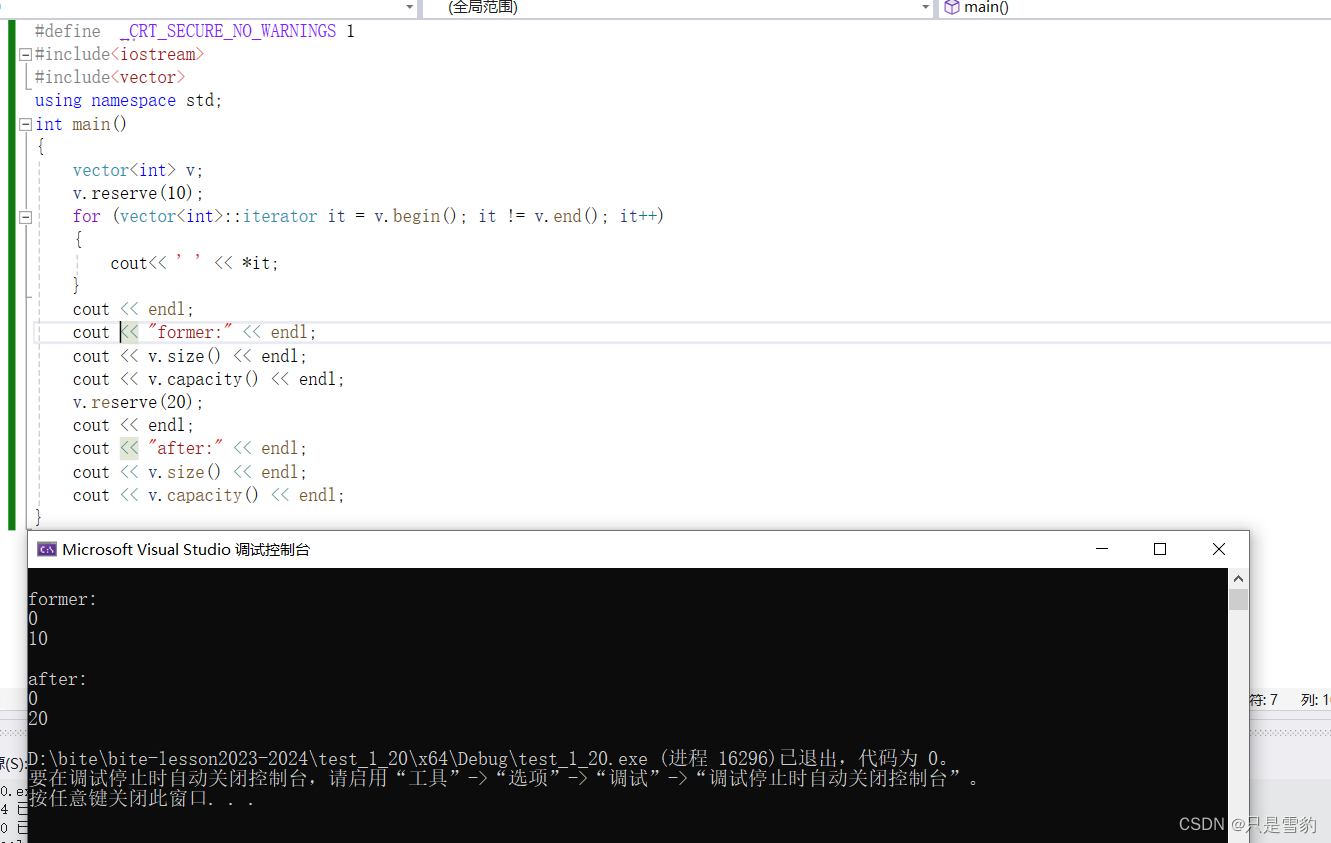Viewport: 1331px width, 843px height.
Task: Collapse the for loop fold marker
Action: [x=26, y=217]
